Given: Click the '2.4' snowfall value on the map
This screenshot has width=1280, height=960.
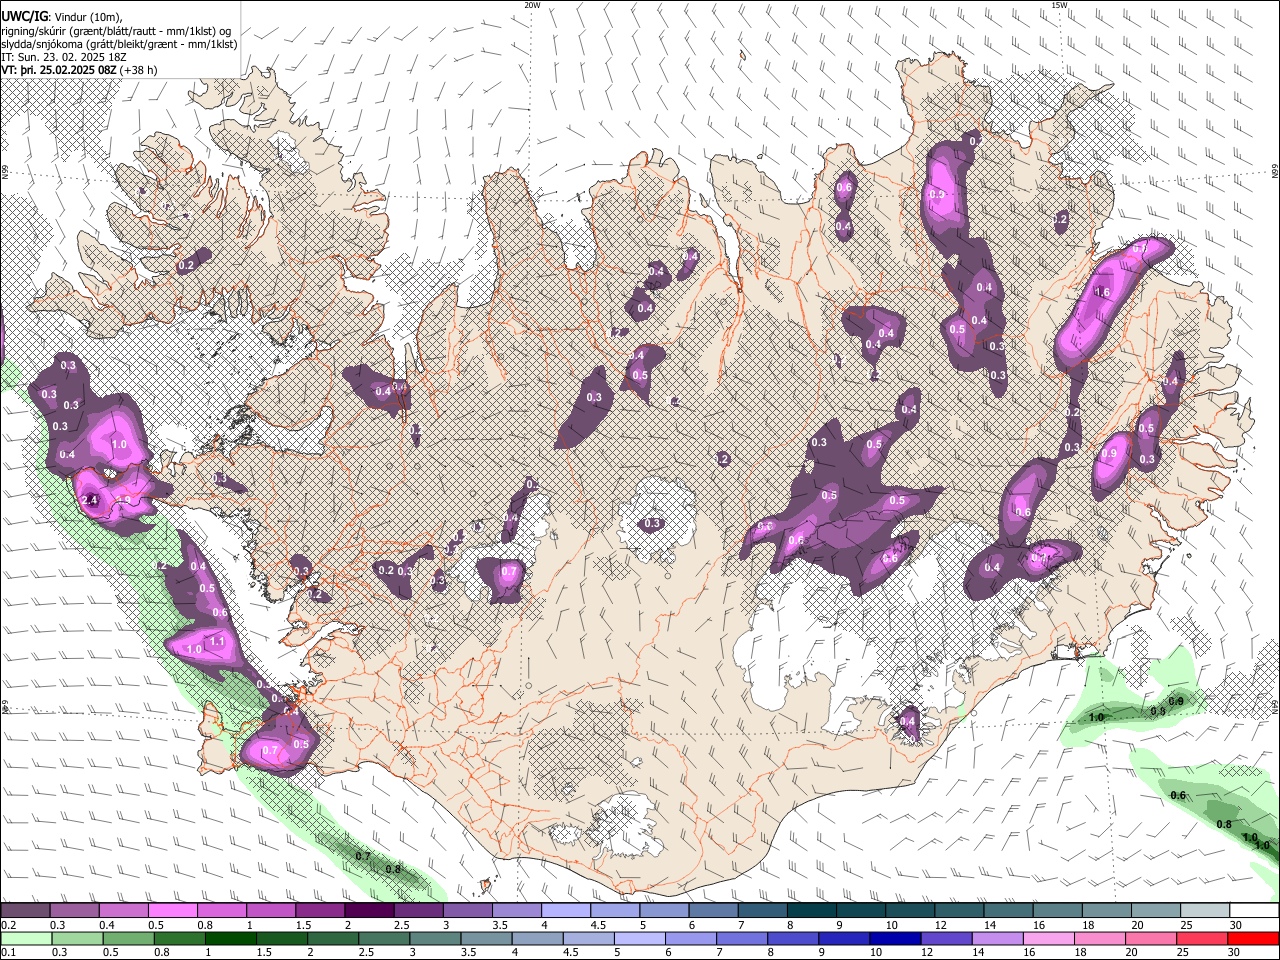Looking at the screenshot, I should (89, 500).
